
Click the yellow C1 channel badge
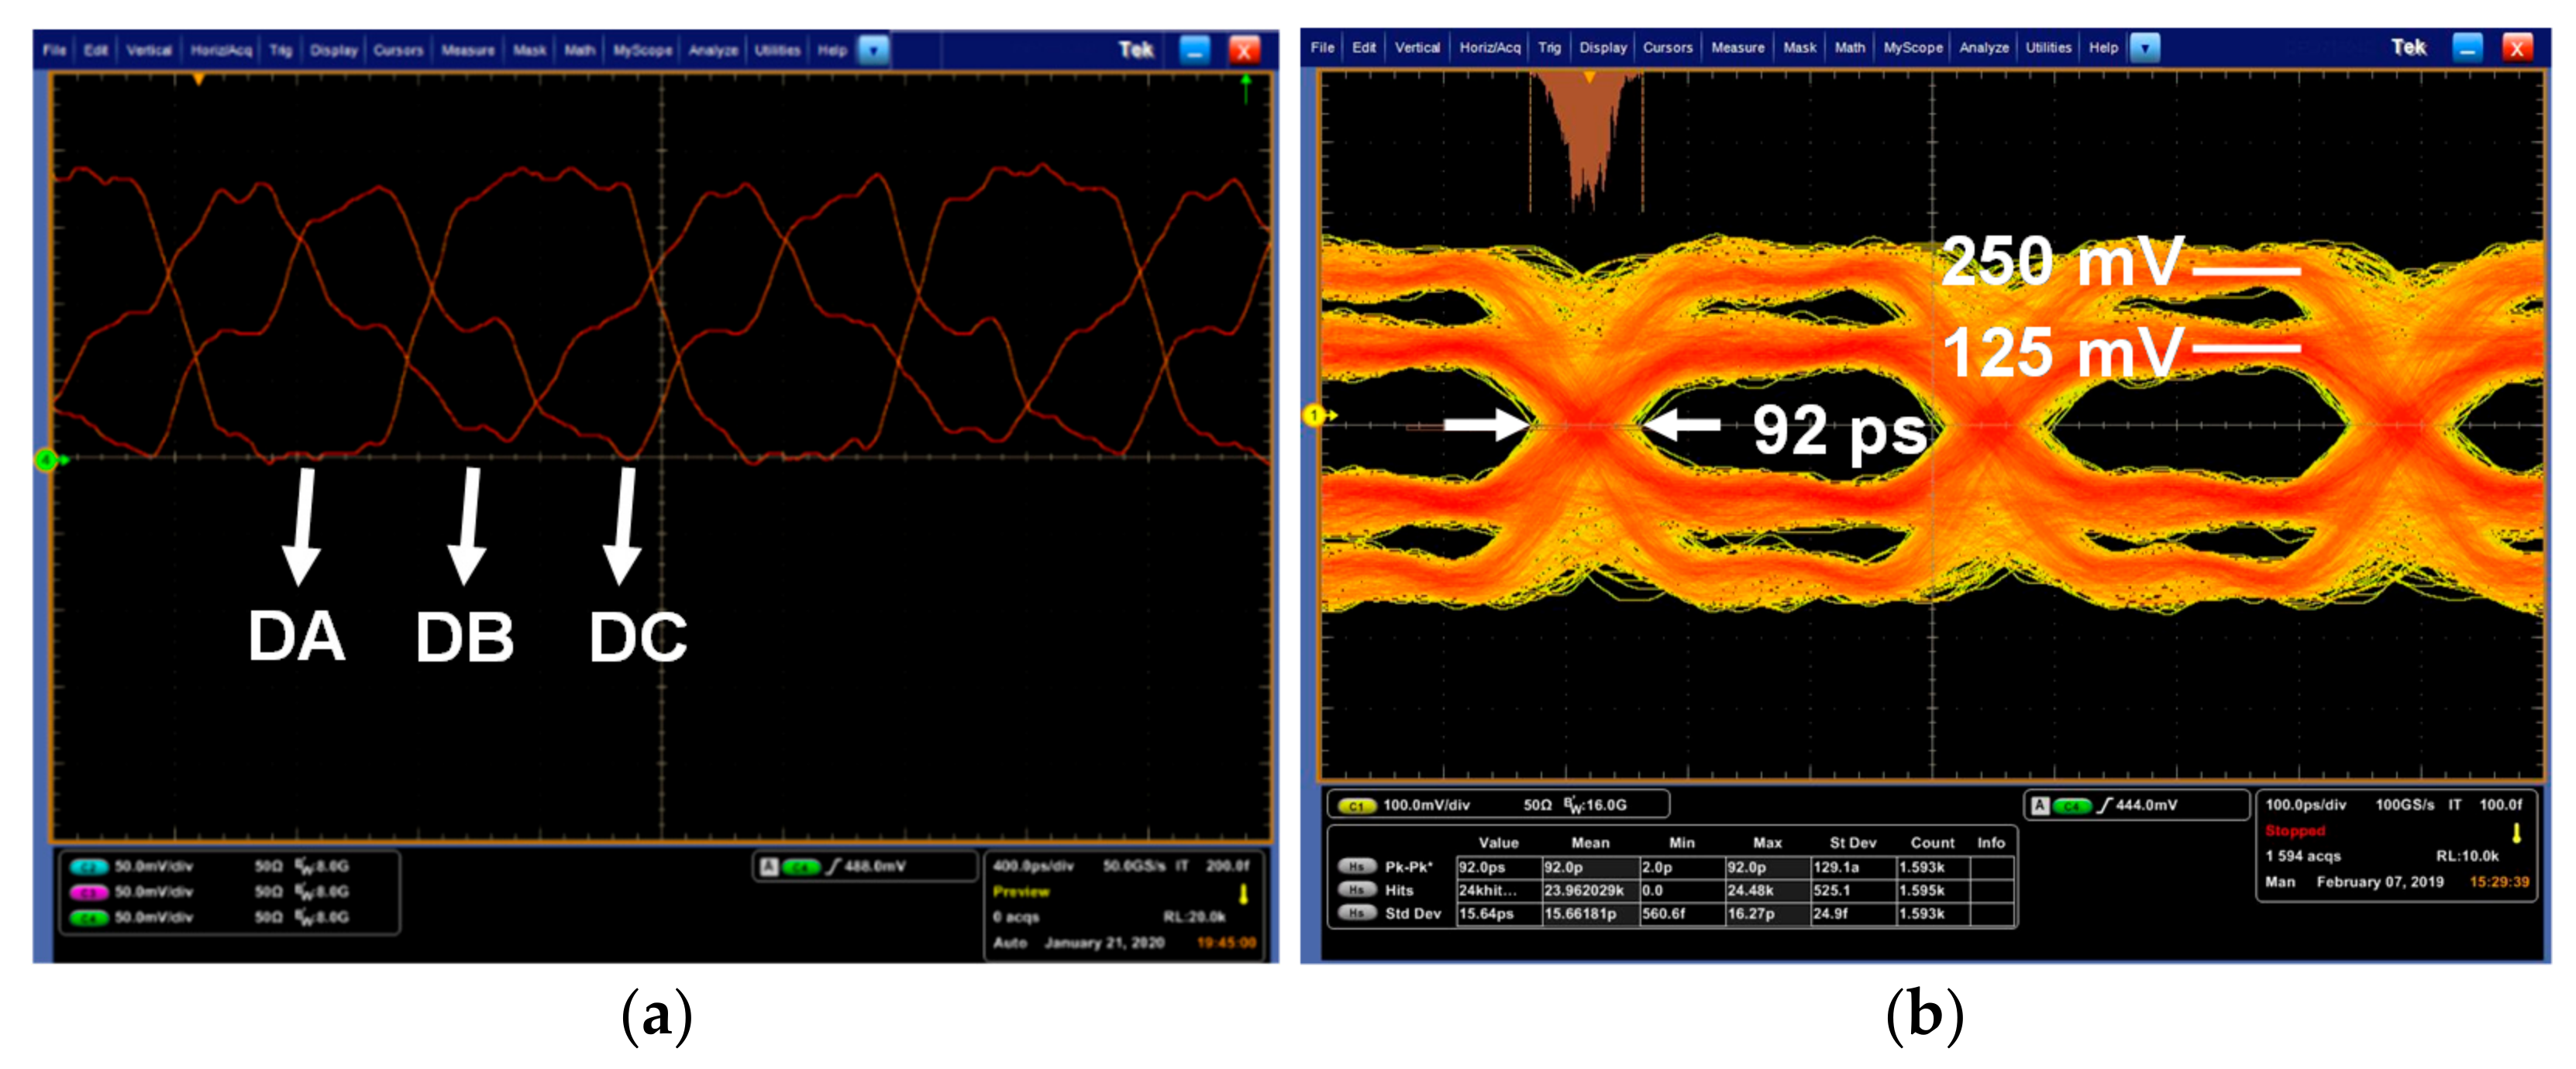pos(1357,805)
